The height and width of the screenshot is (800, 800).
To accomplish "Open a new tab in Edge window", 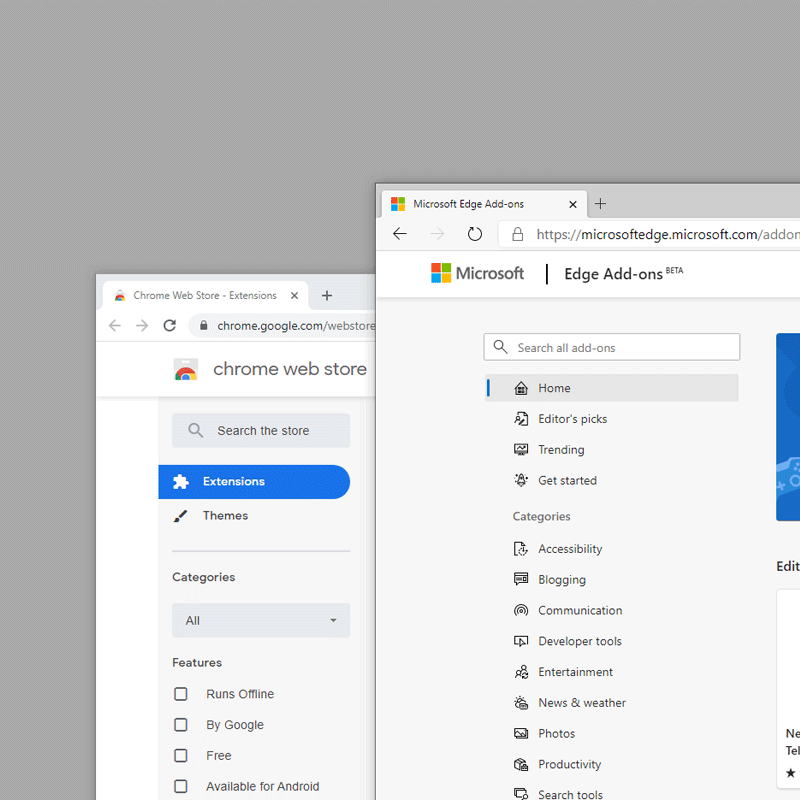I will pos(601,204).
